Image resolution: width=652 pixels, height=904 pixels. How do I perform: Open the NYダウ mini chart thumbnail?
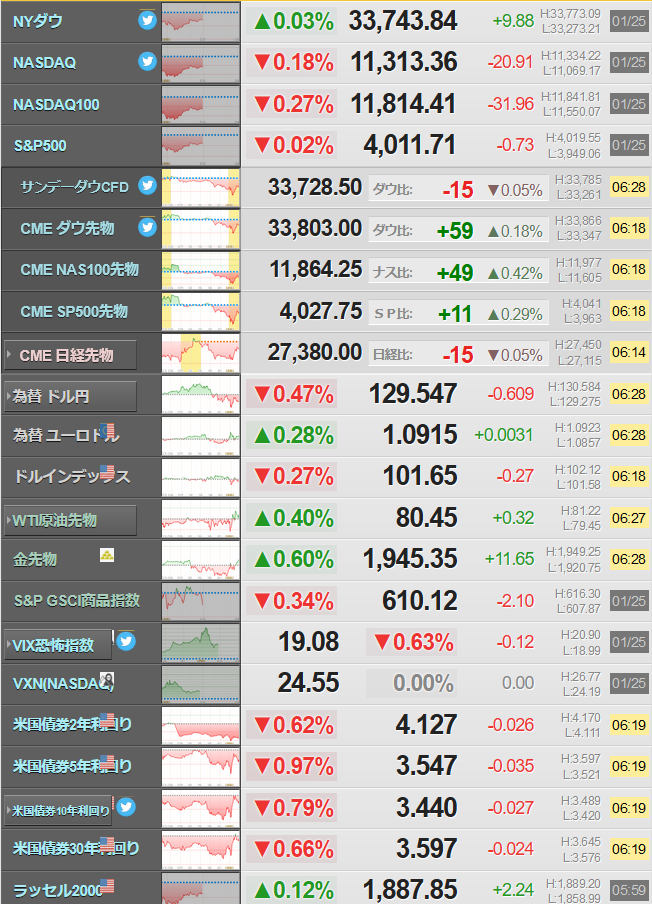[201, 22]
